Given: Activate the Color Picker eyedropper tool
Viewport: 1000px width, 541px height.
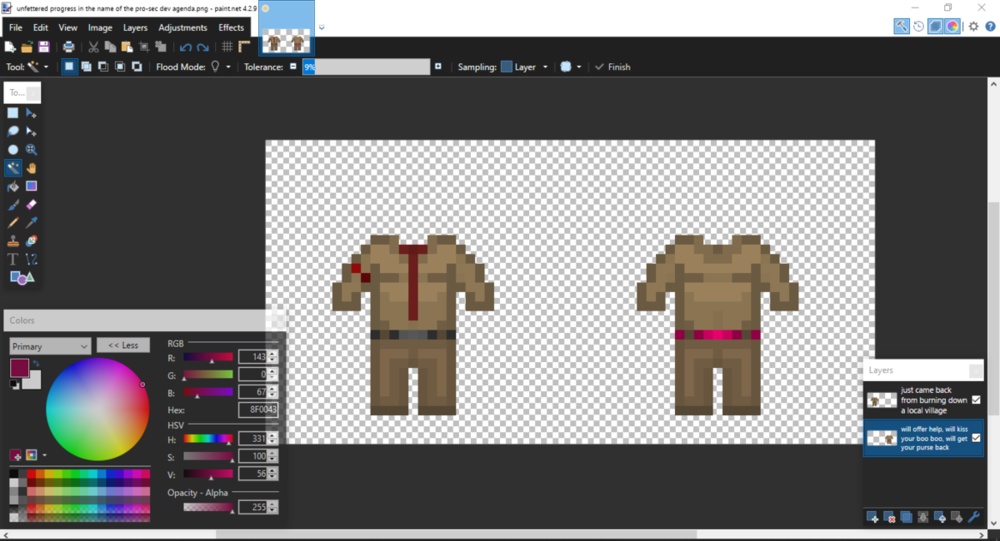Looking at the screenshot, I should tap(31, 222).
